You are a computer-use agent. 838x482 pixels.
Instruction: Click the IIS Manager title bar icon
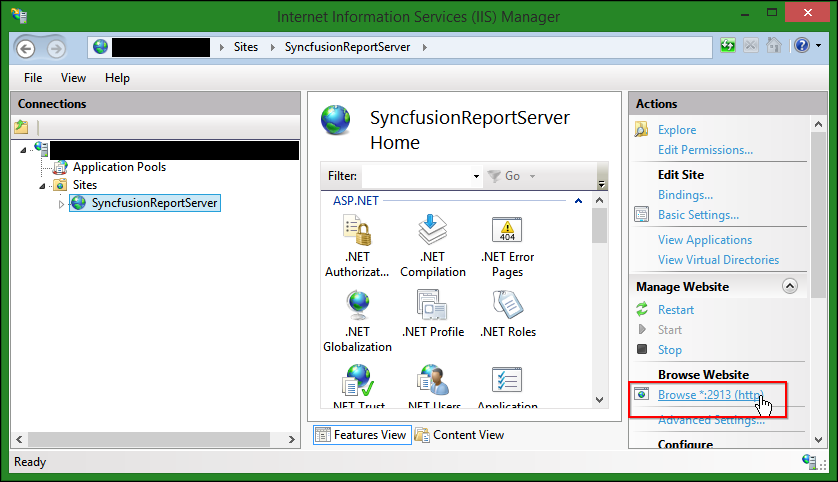click(x=19, y=15)
